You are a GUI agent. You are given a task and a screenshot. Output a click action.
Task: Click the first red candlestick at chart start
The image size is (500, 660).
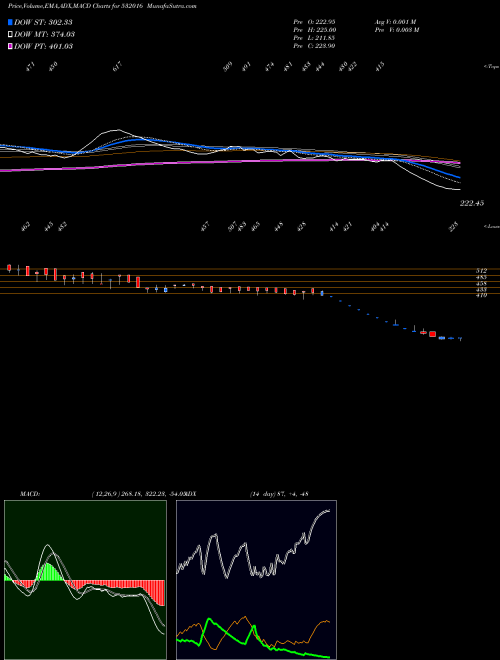tap(9, 268)
